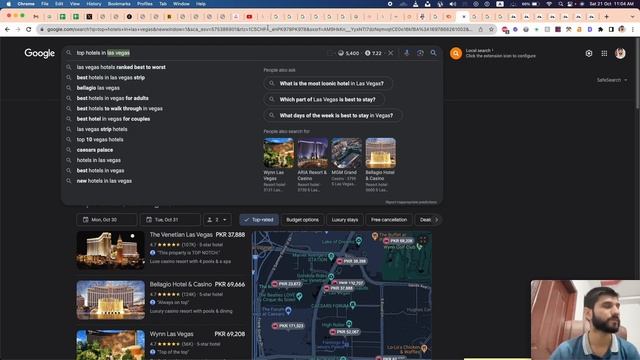Select suggestion 'best hotels in vegas for adults'
This screenshot has width=640, height=360.
[x=112, y=98]
